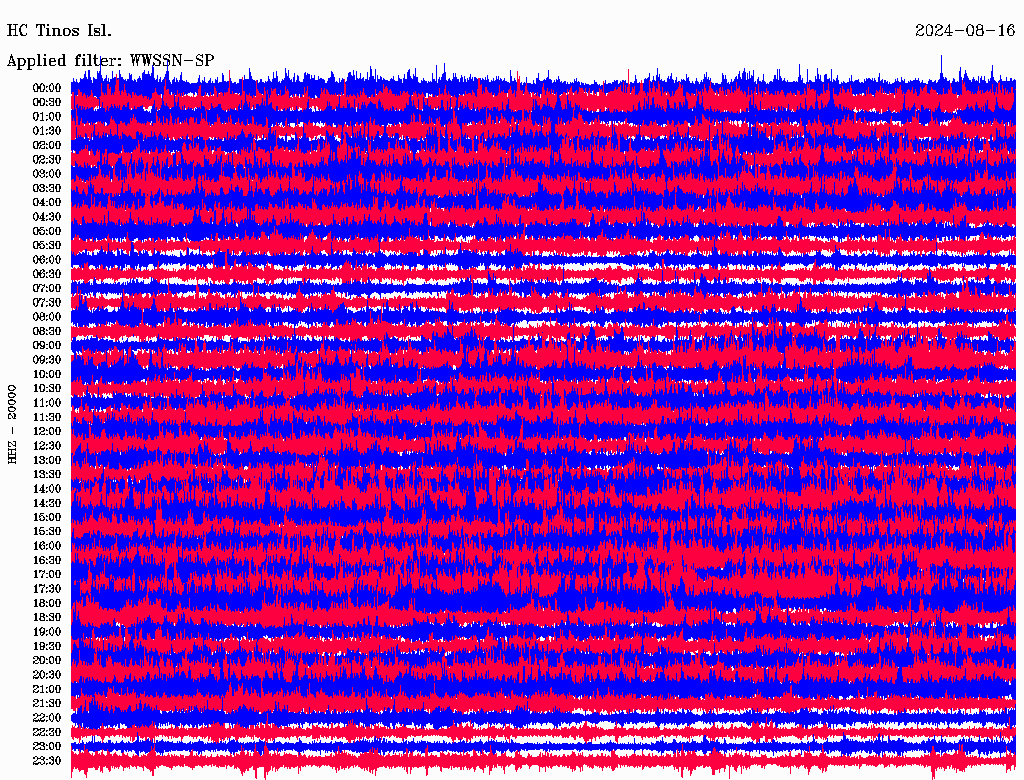Click the 20:30 time label
This screenshot has width=1024, height=780.
pyautogui.click(x=47, y=675)
